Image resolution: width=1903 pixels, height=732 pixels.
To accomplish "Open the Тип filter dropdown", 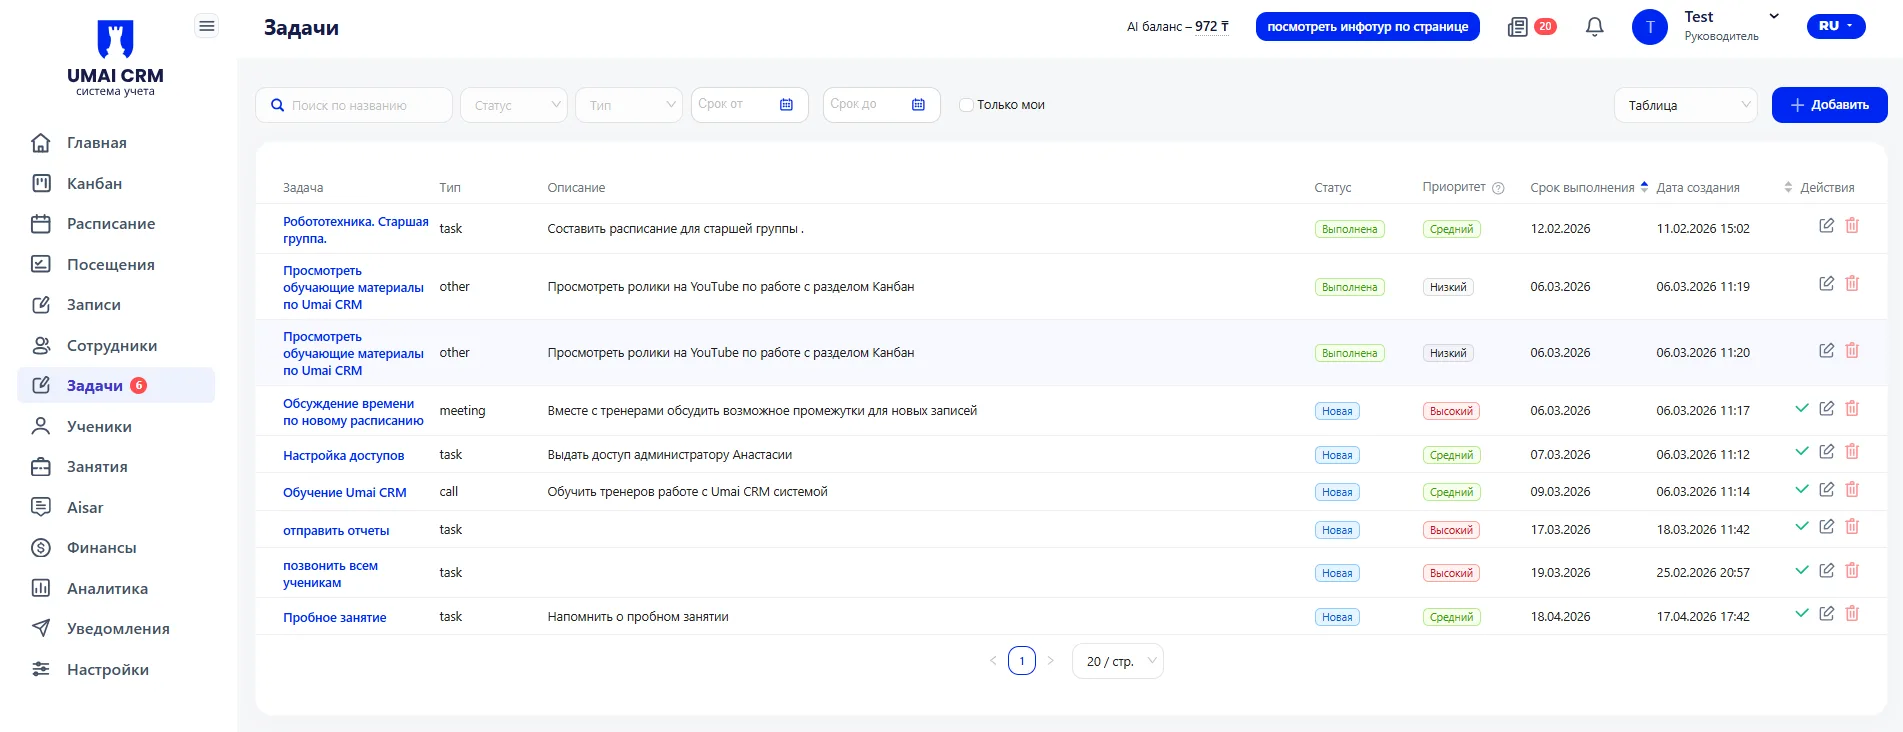I will click(628, 105).
